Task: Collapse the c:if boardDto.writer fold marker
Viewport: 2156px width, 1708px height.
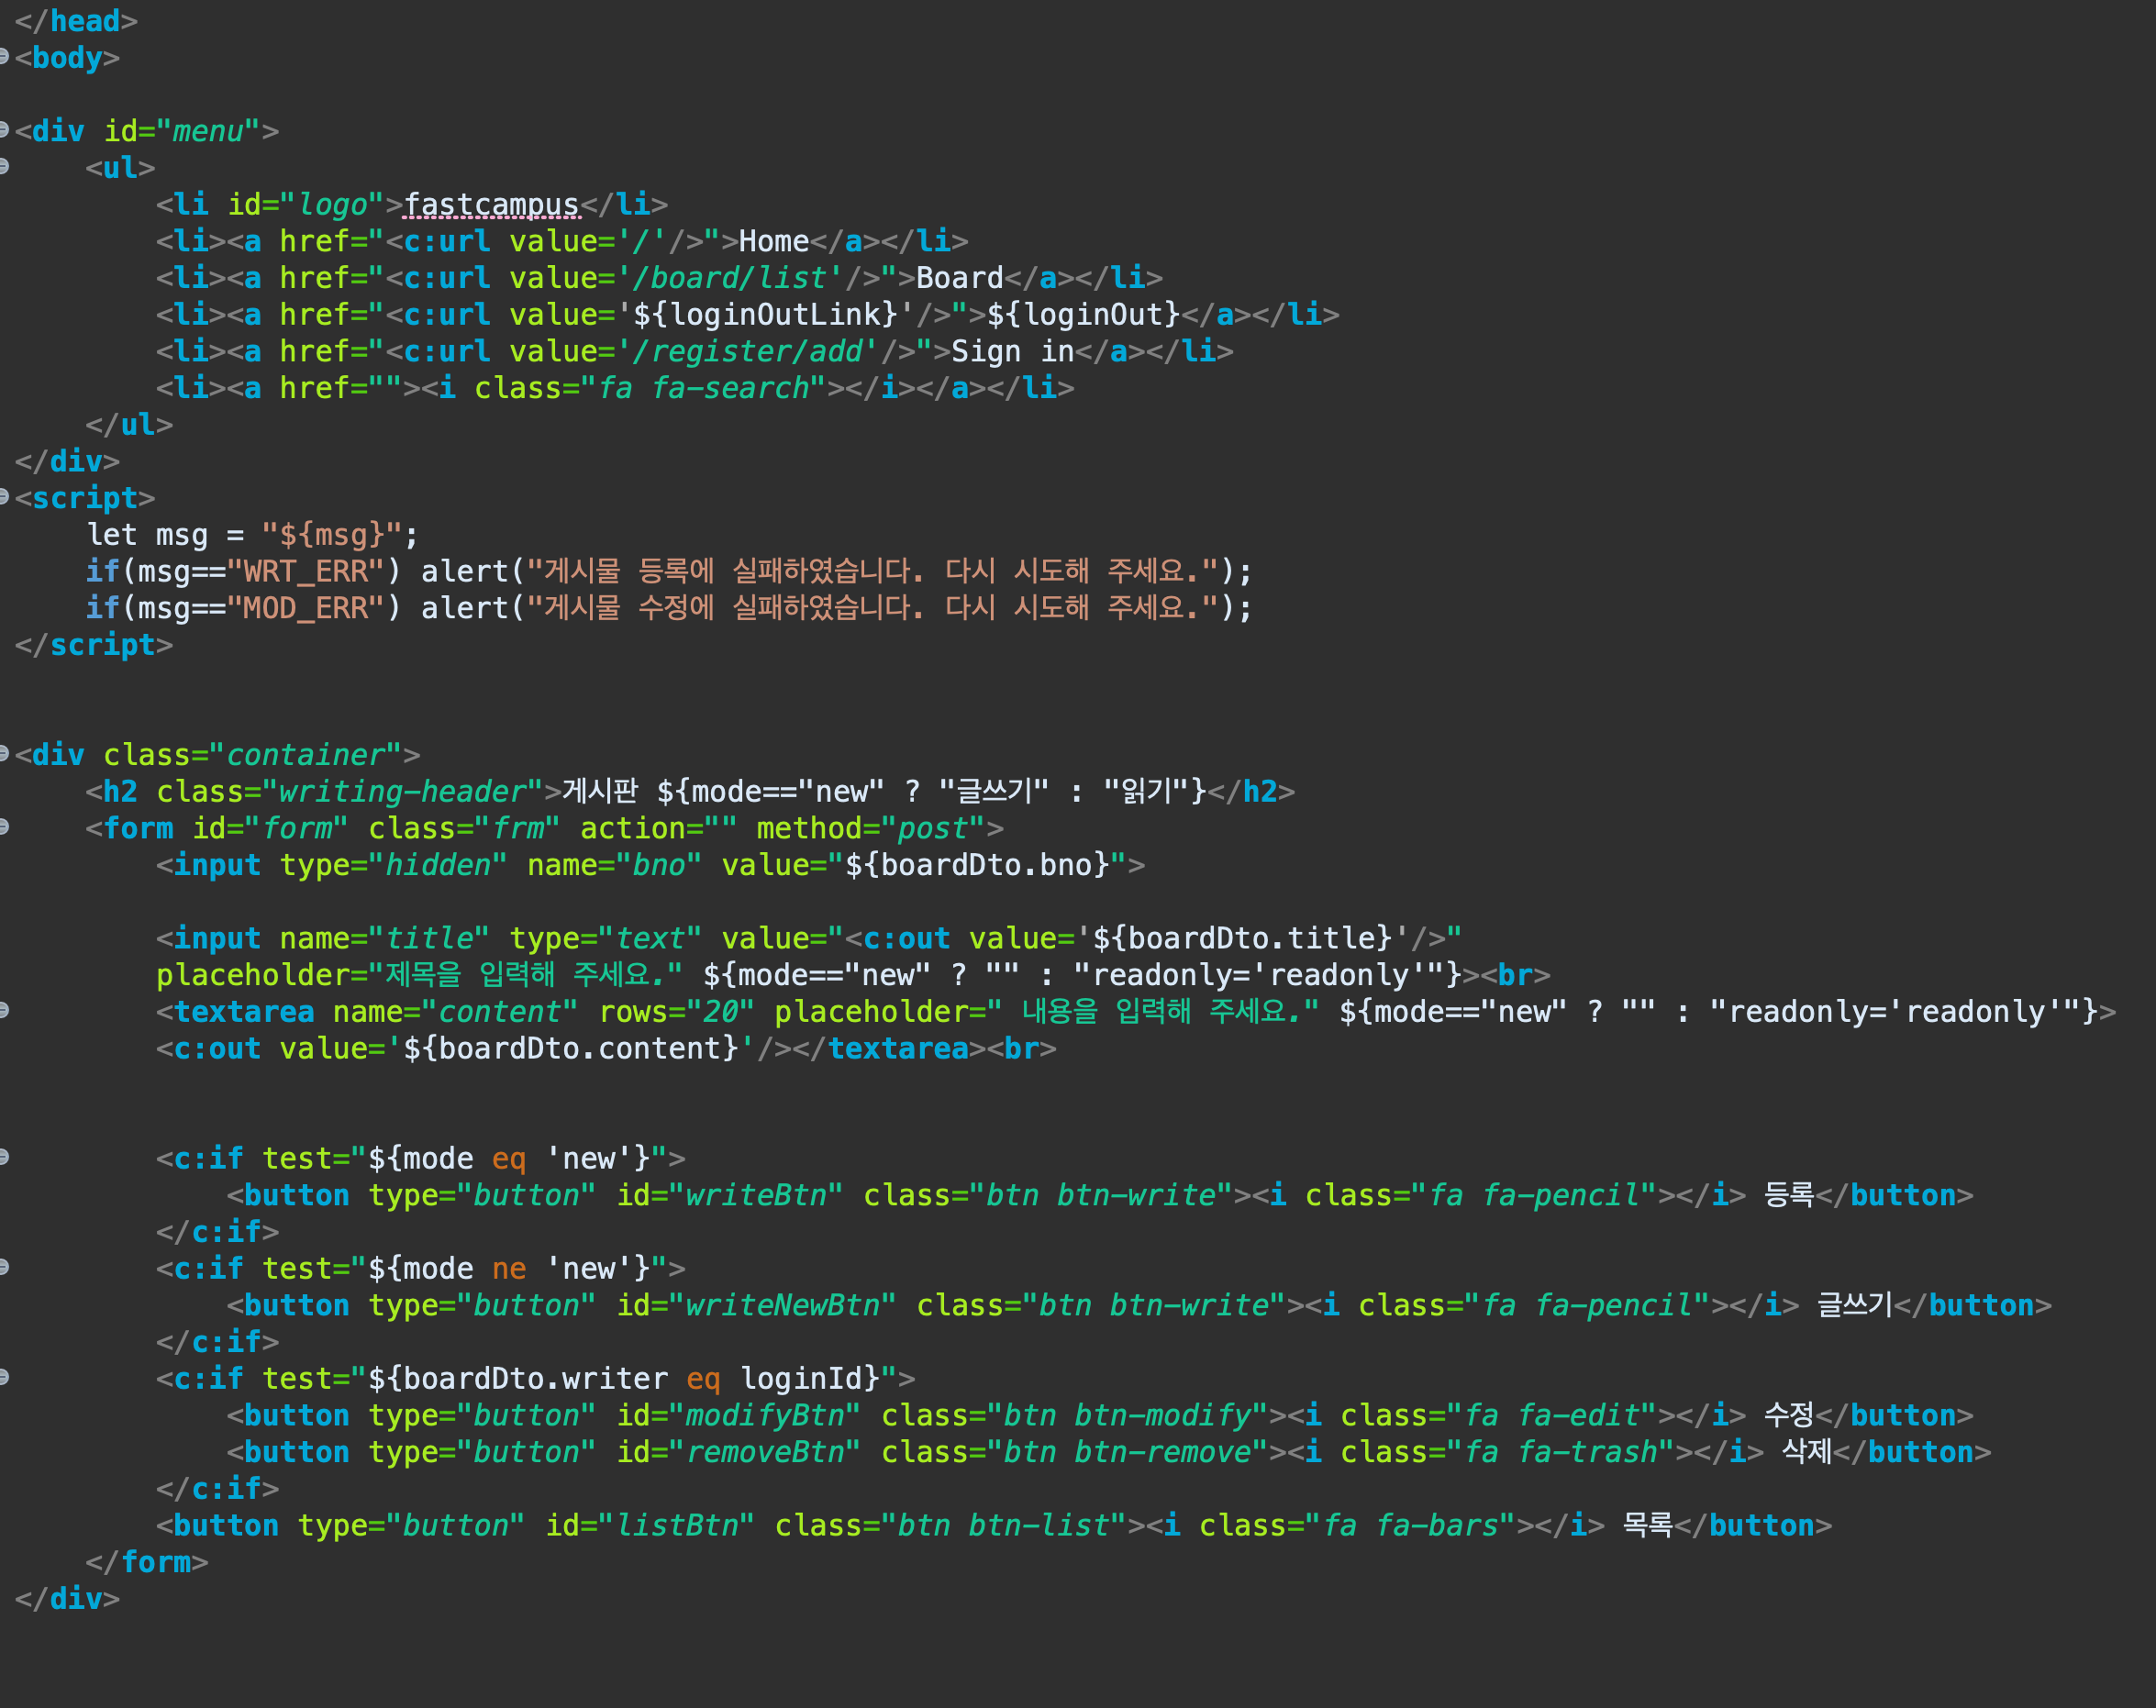Action: [4, 1377]
